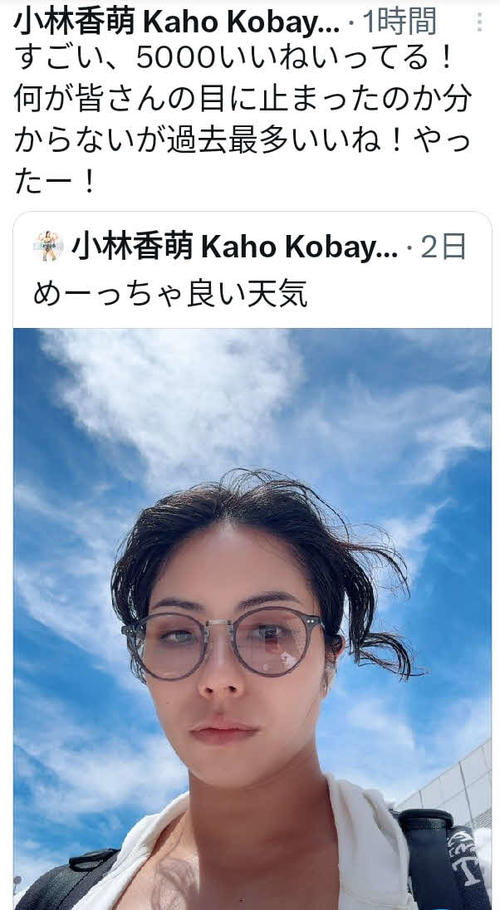Open the attached selfie photo full screen
The height and width of the screenshot is (910, 500).
(252, 619)
